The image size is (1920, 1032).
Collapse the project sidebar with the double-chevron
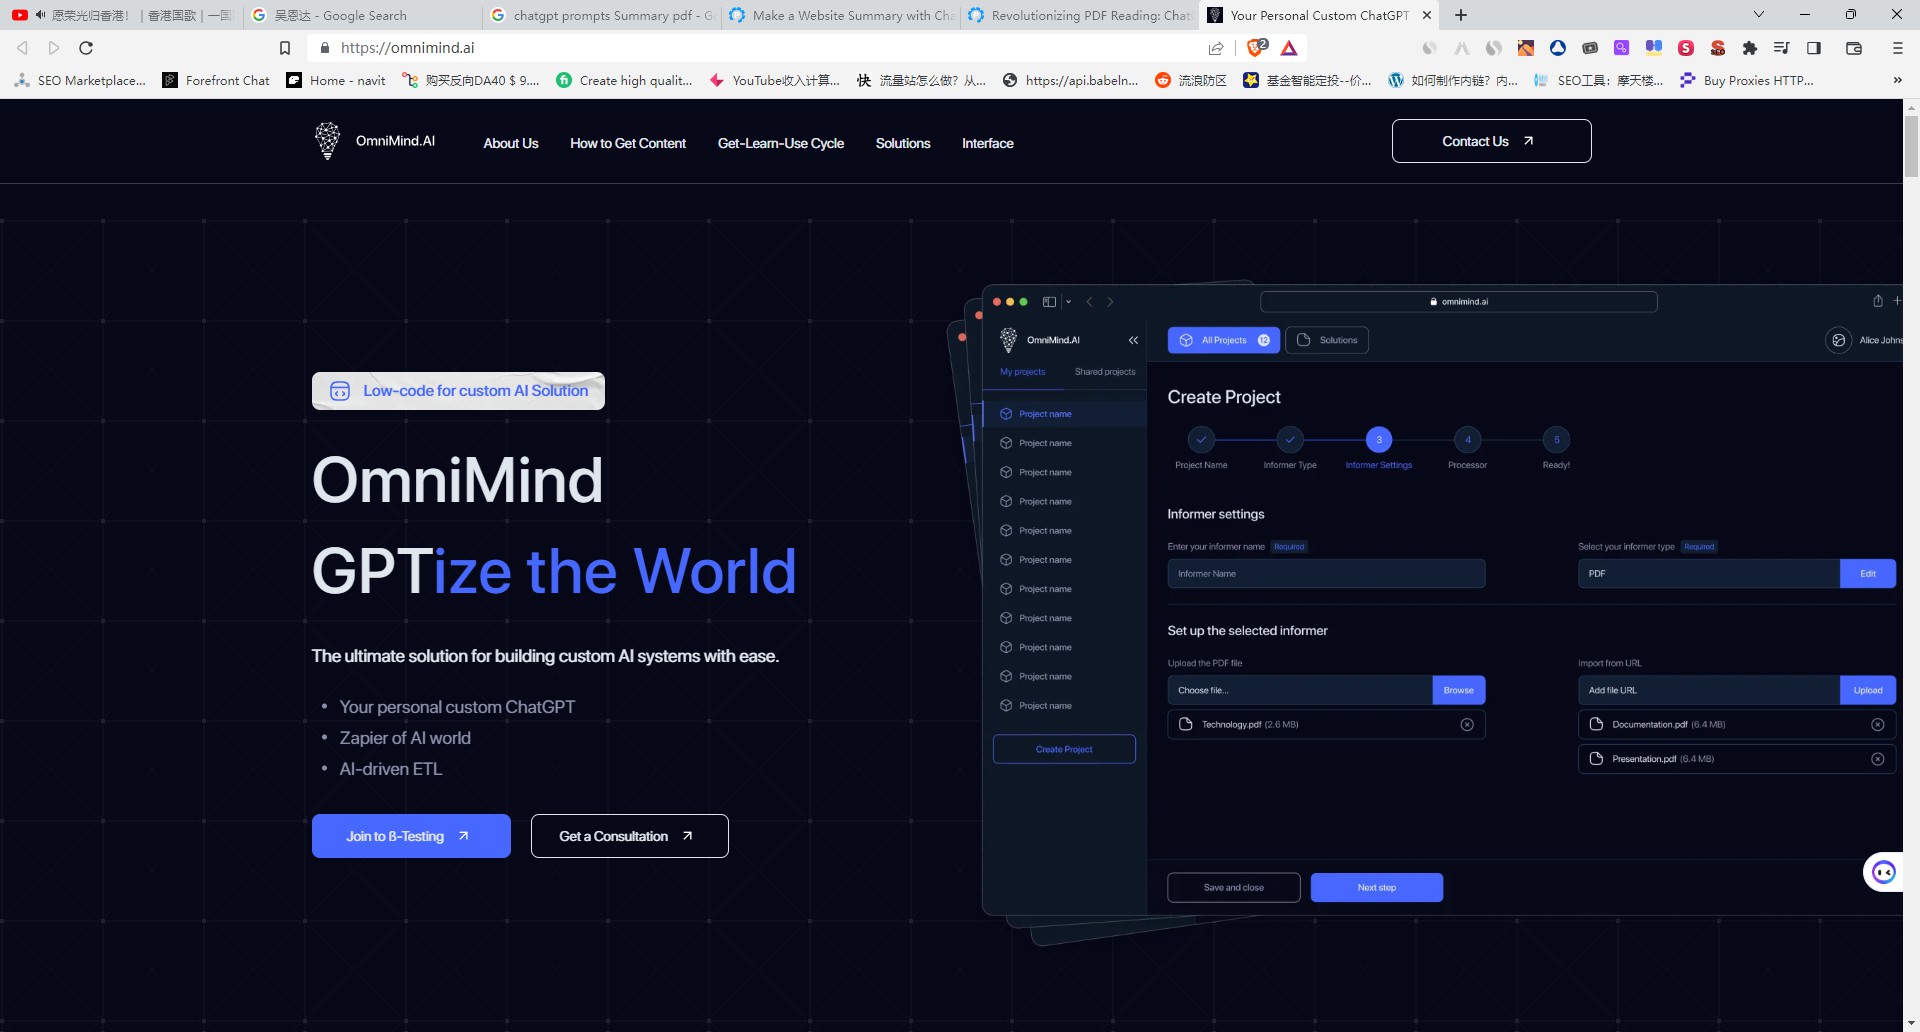[x=1133, y=340]
